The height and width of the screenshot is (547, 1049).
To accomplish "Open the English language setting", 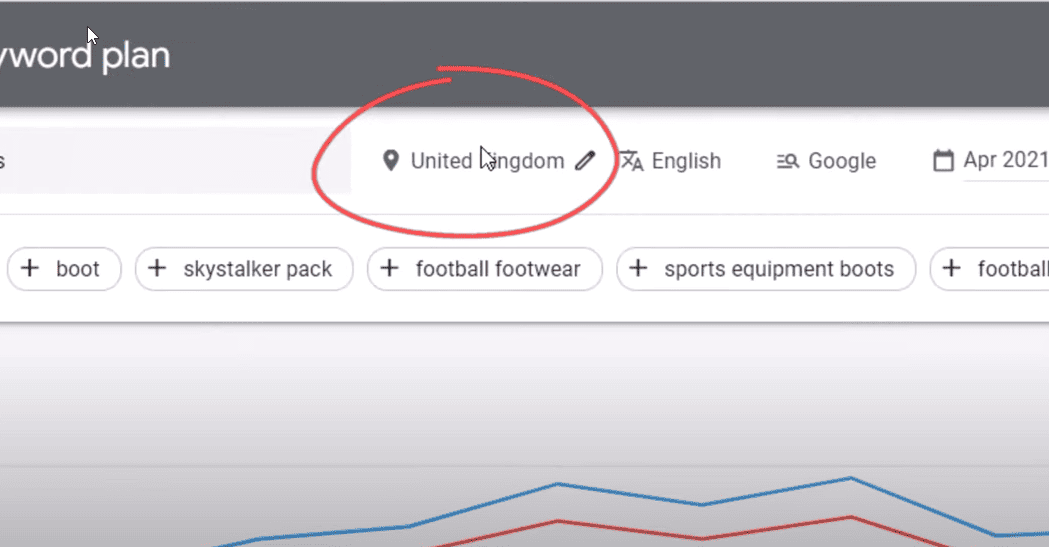I will pos(670,160).
